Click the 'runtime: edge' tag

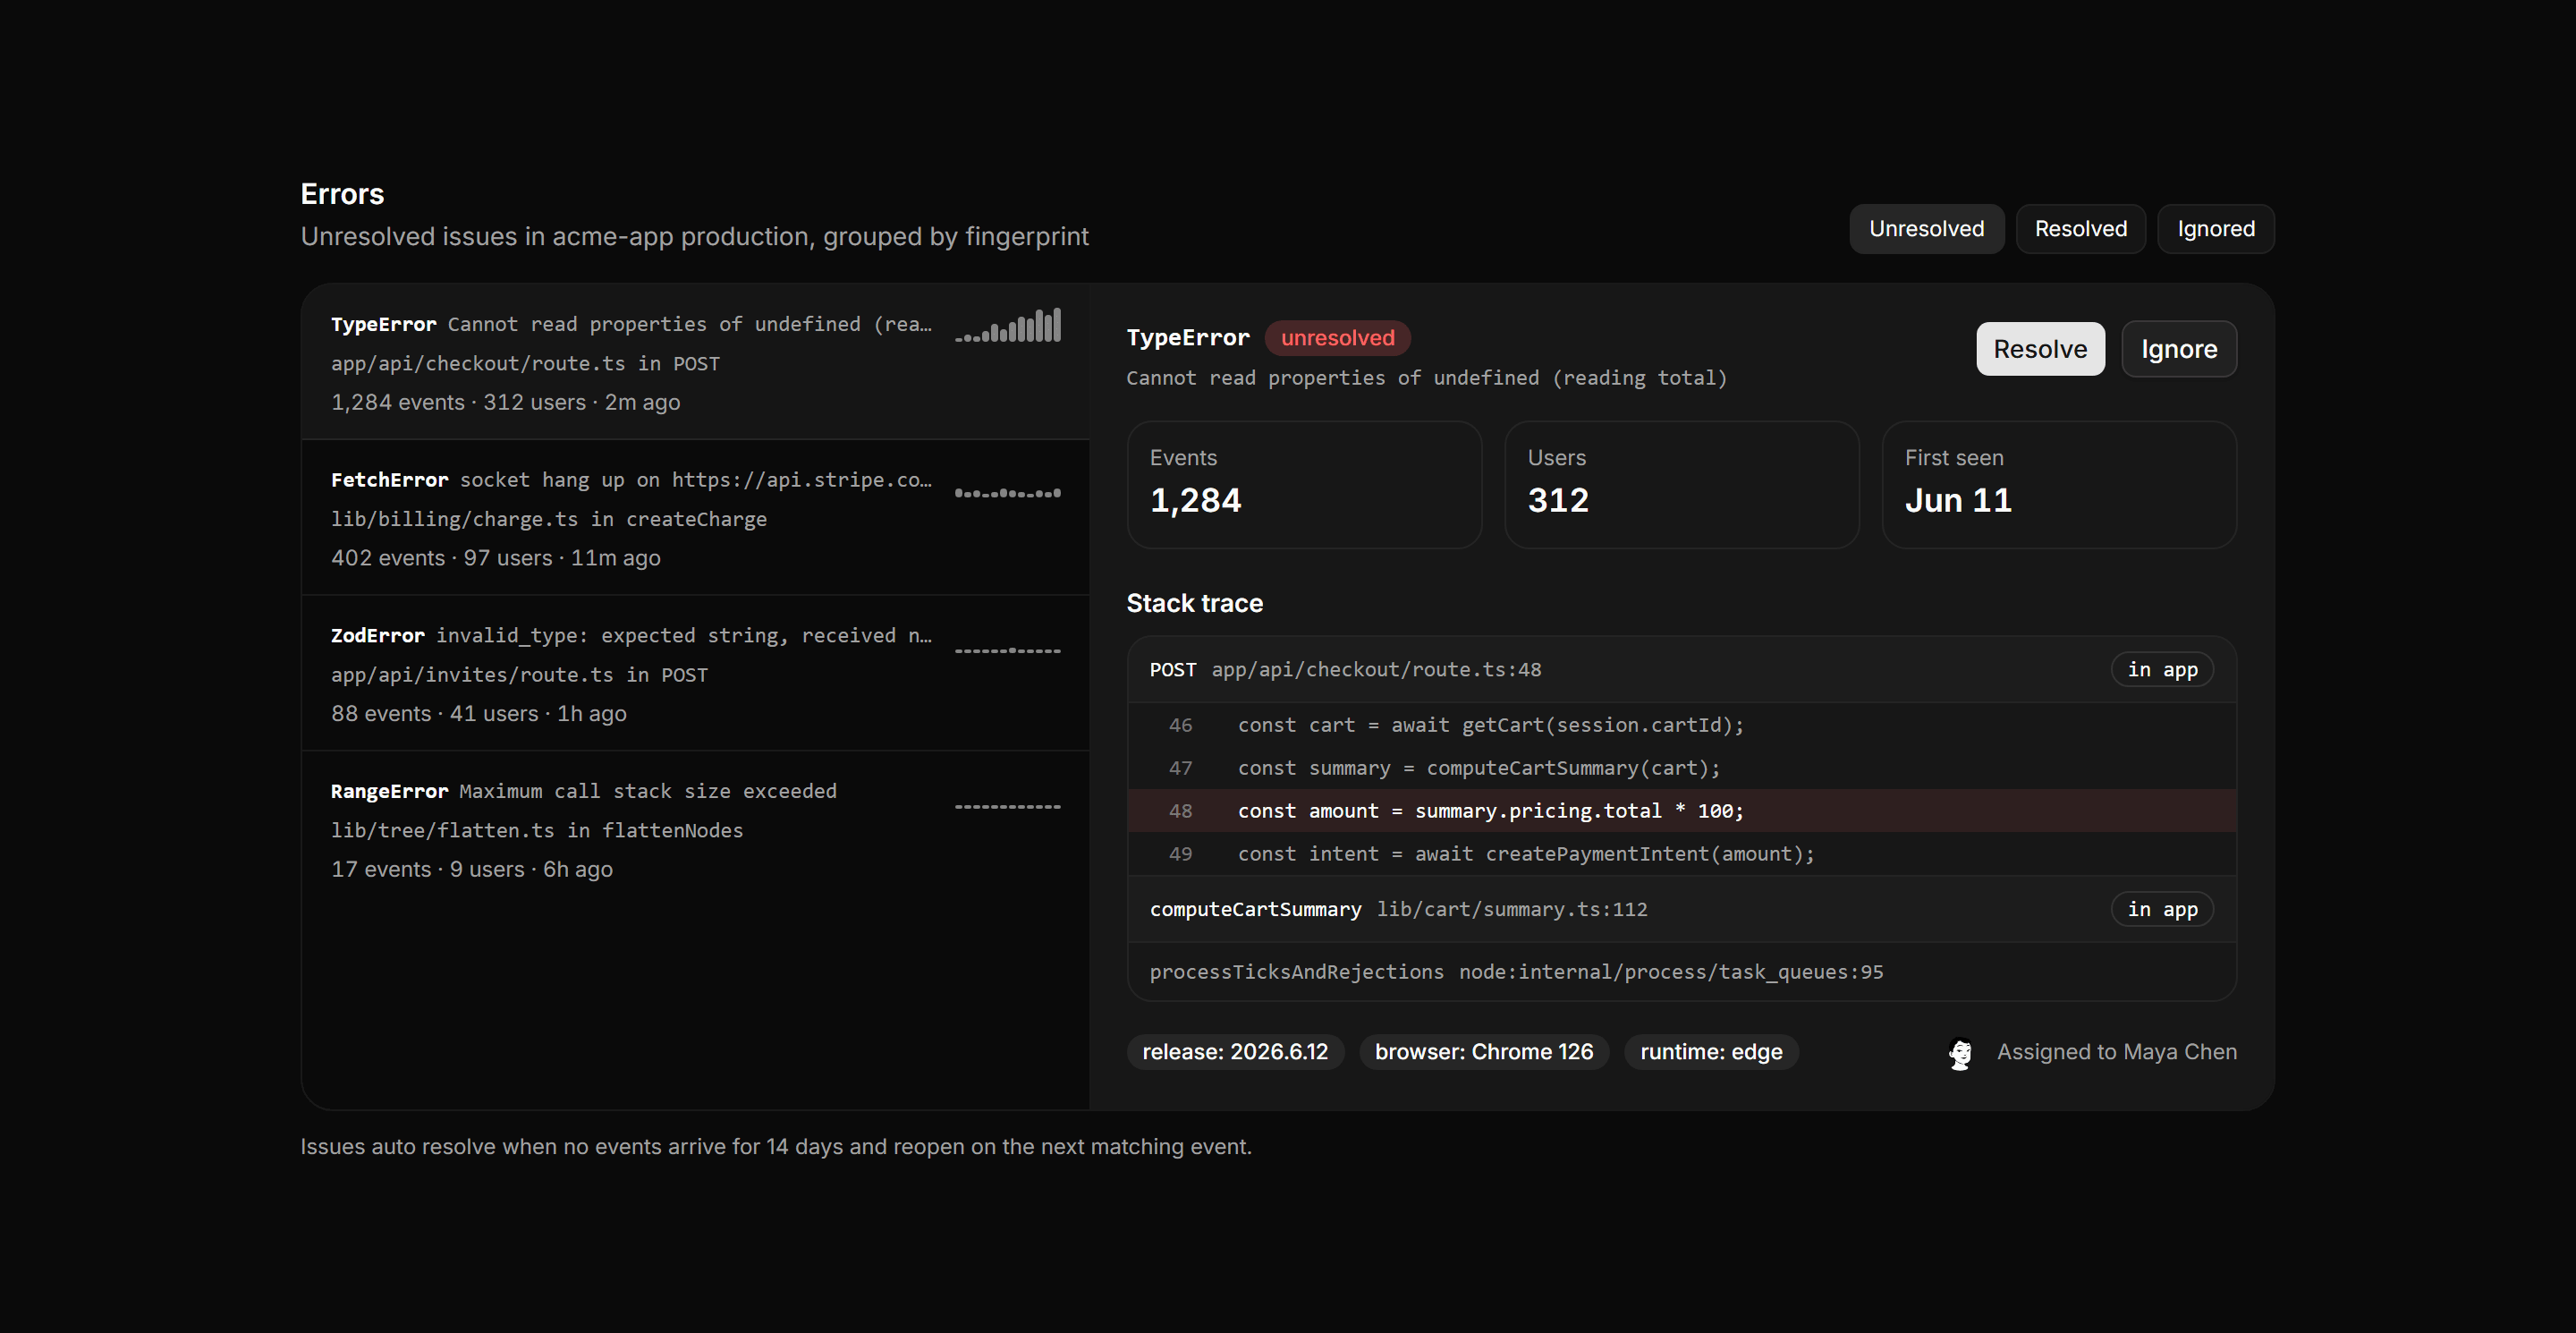pos(1711,1052)
